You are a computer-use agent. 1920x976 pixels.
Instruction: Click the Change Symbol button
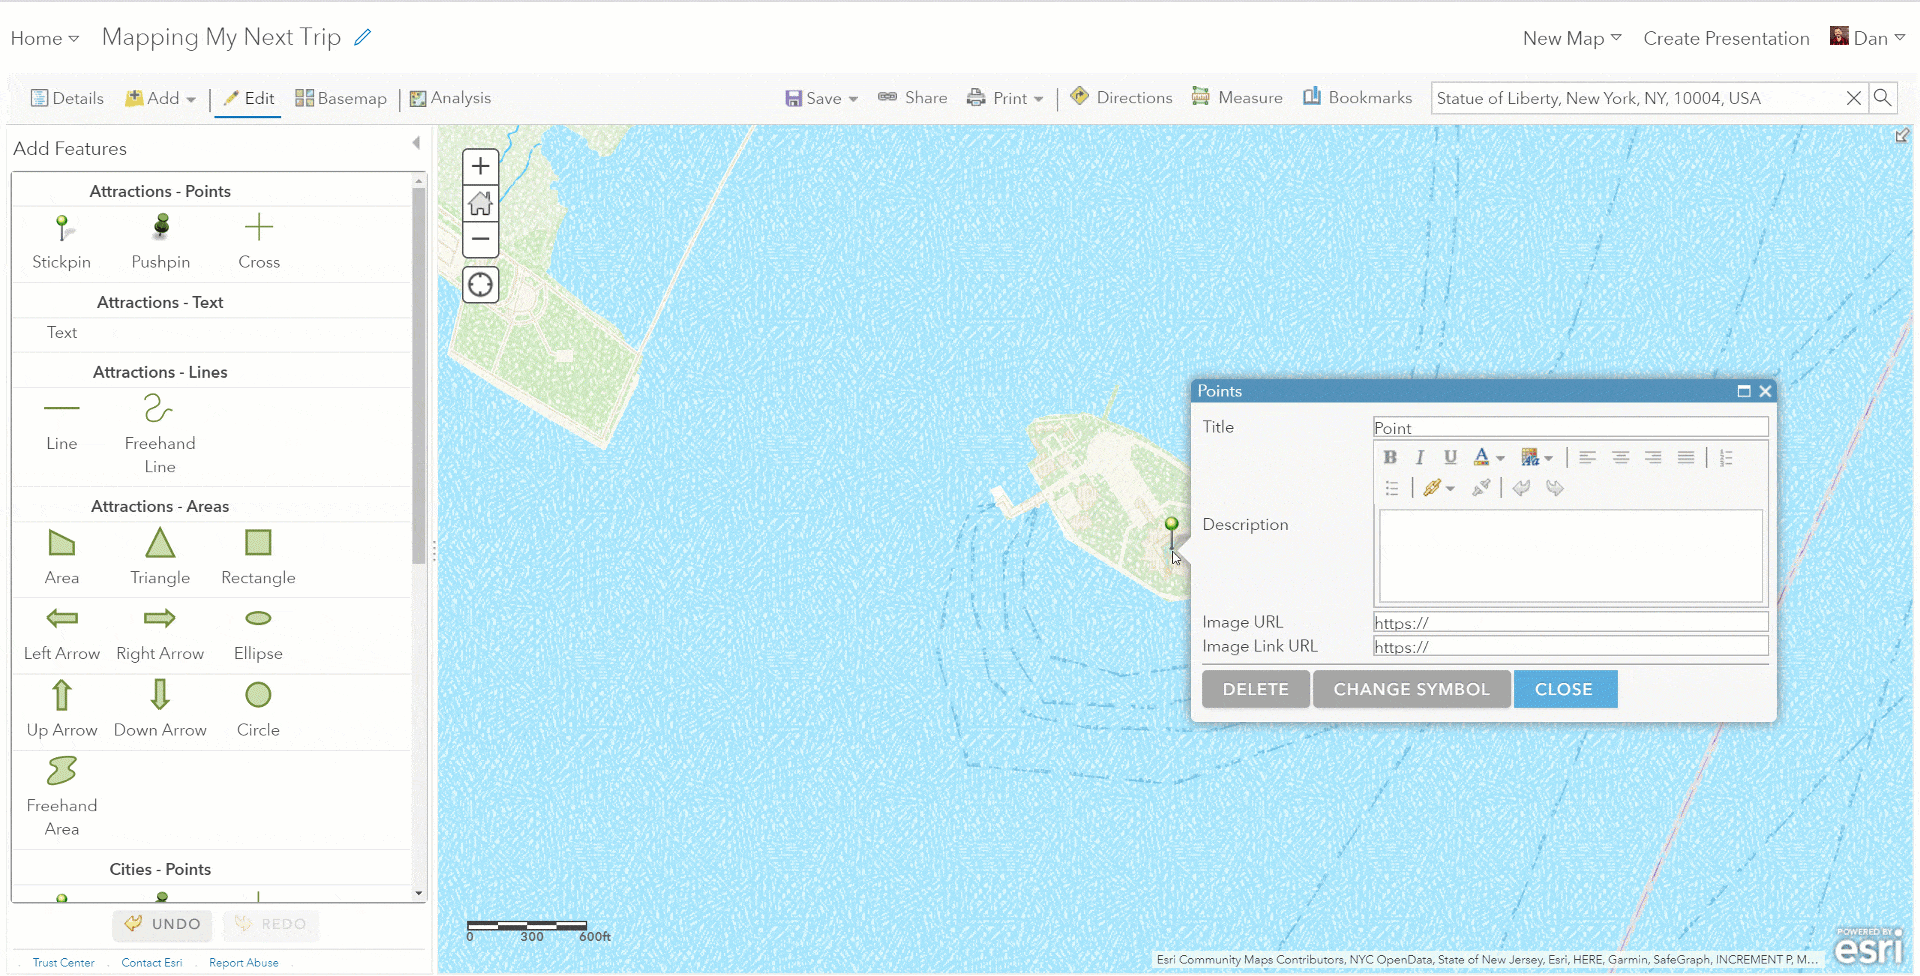[1412, 689]
